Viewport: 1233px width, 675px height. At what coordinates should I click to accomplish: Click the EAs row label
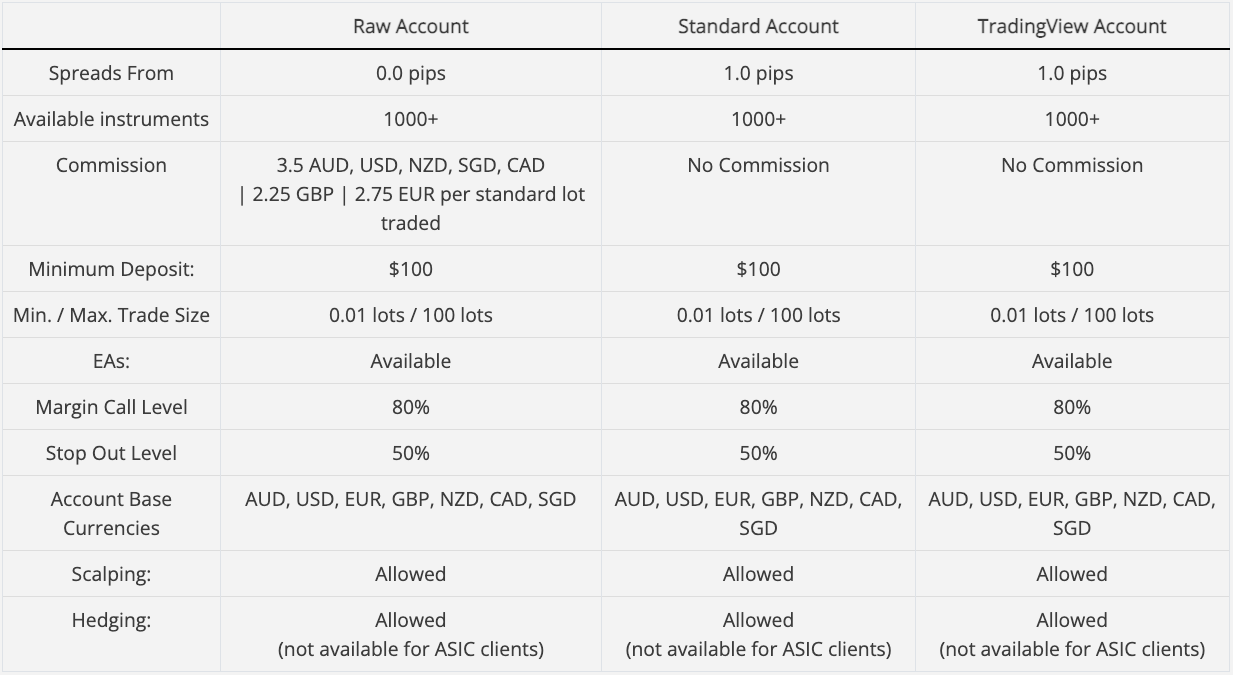click(111, 361)
